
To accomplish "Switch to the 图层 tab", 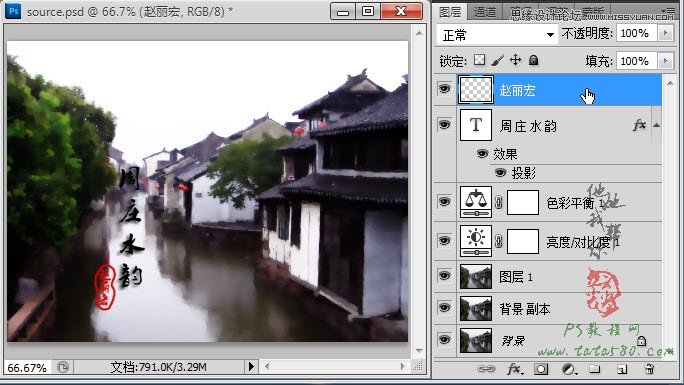I will (x=450, y=12).
